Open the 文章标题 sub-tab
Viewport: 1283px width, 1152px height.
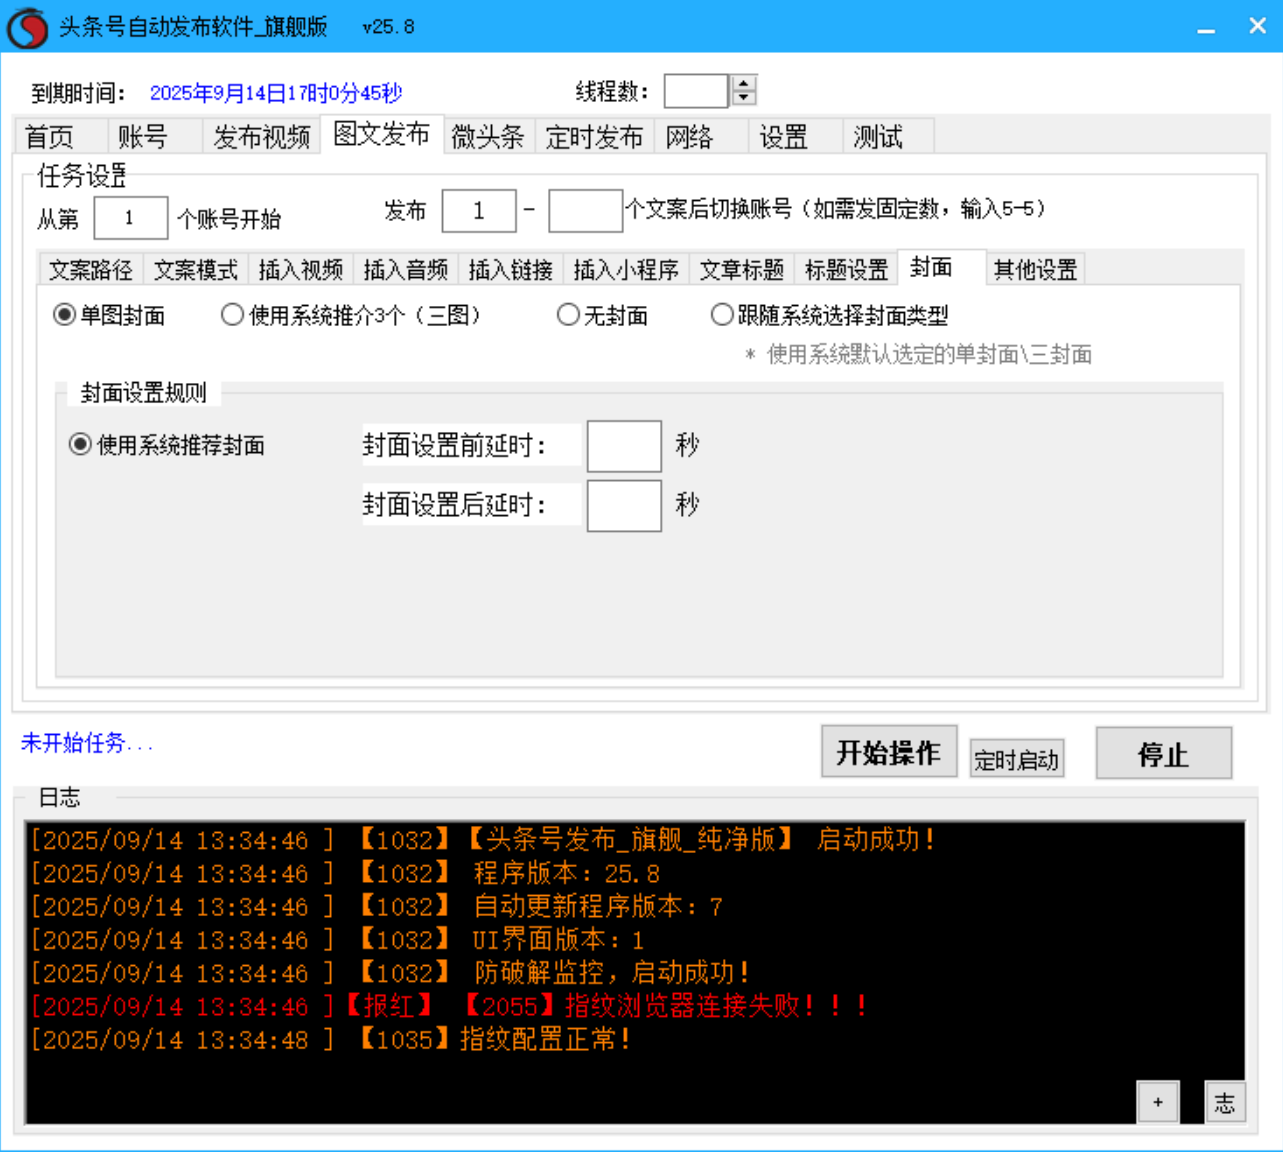(740, 268)
